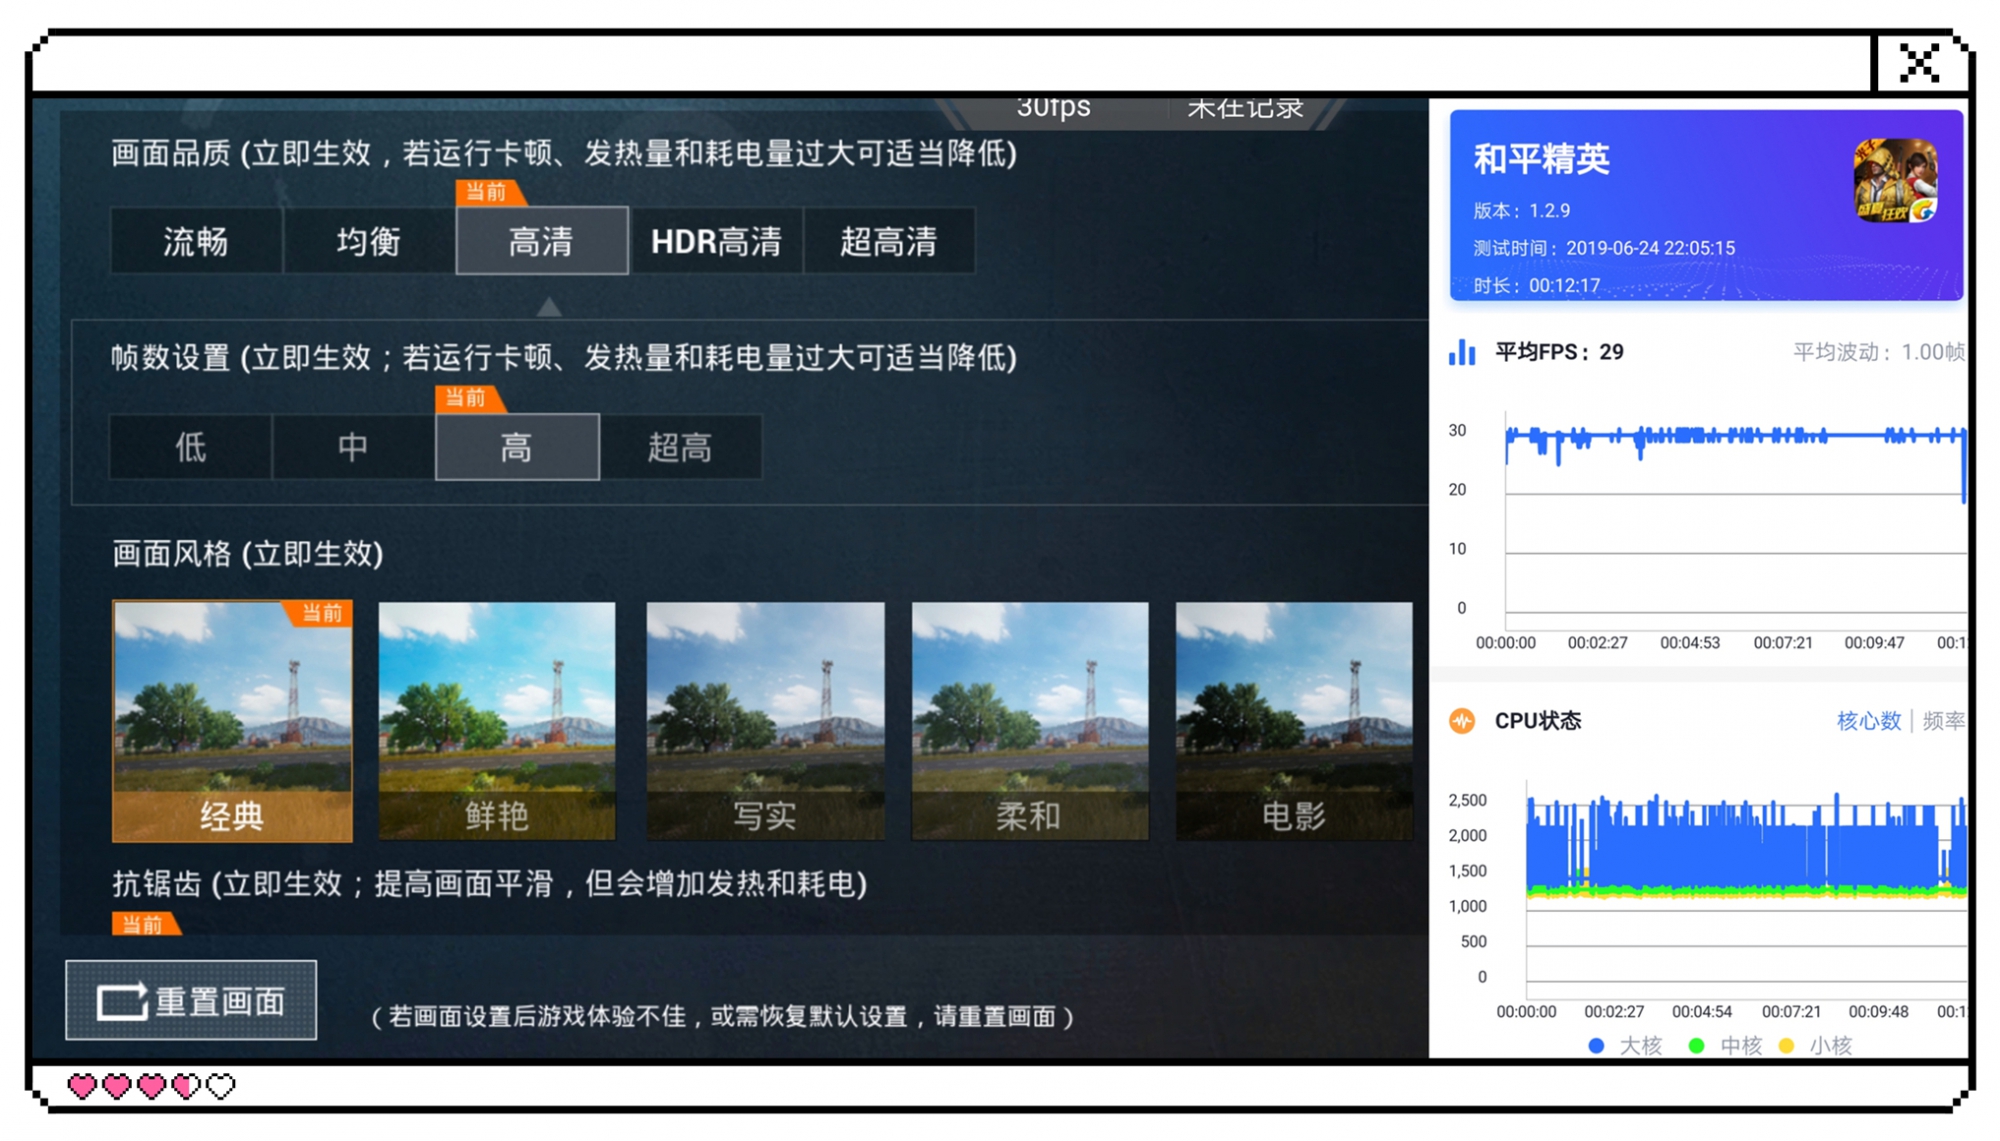Image resolution: width=2000 pixels, height=1141 pixels.
Task: Select 超高清 graphics quality
Action: tap(888, 241)
